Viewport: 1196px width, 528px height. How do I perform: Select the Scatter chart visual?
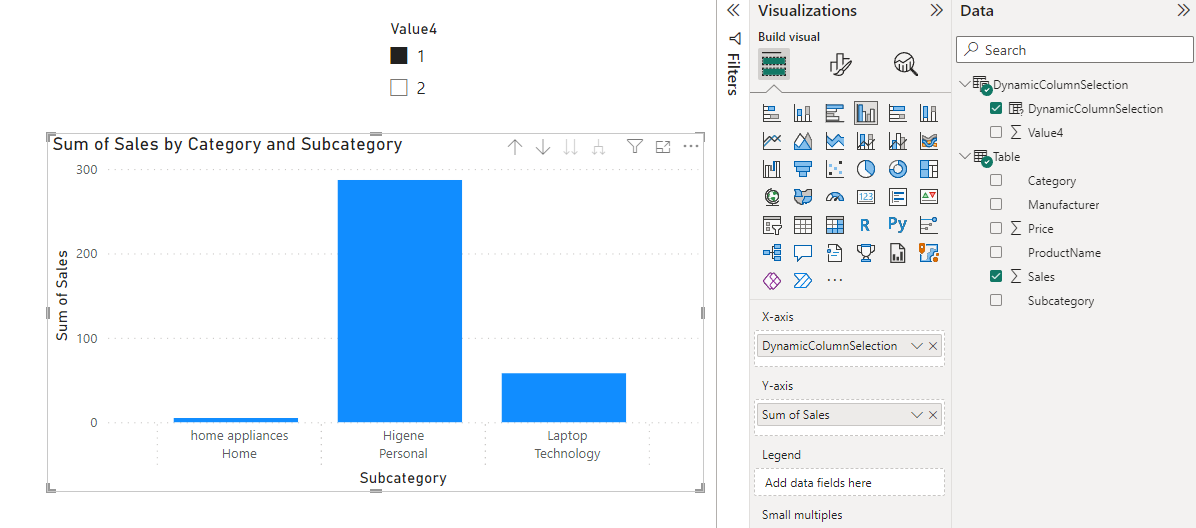tap(834, 169)
